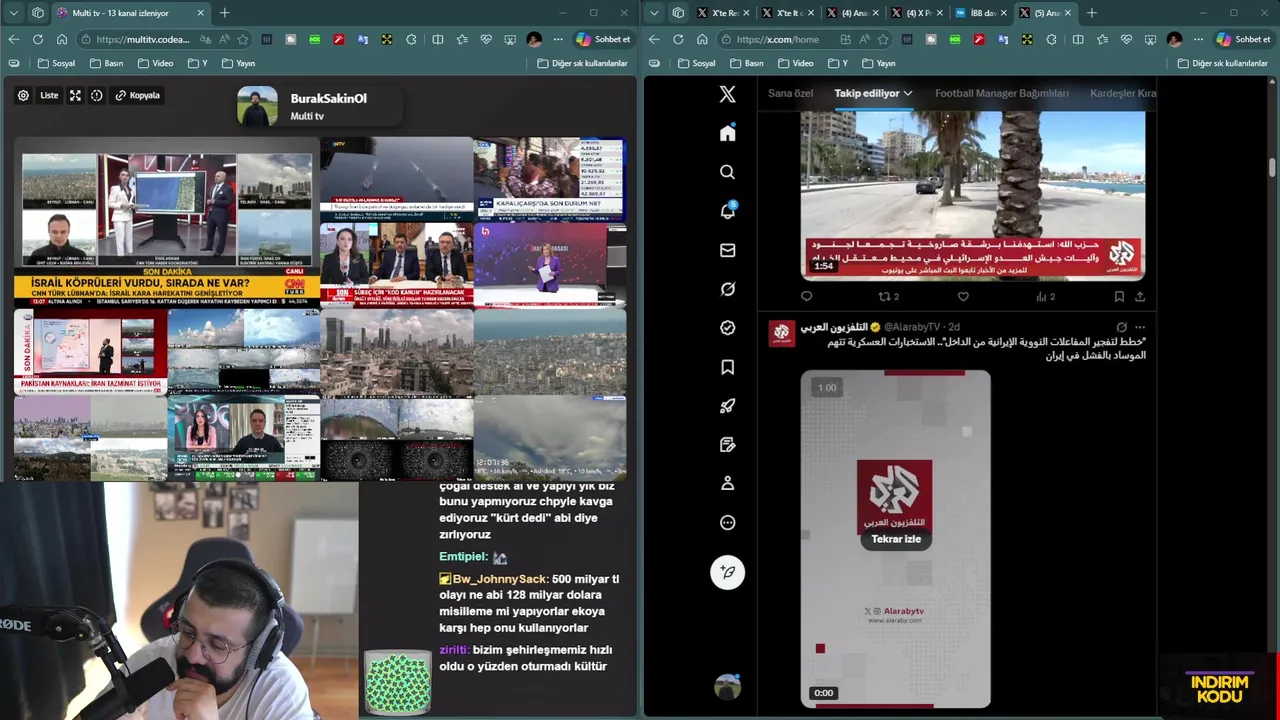1280x720 pixels.
Task: Click 1.00 playback speed on Alaraby video
Action: pyautogui.click(x=827, y=387)
